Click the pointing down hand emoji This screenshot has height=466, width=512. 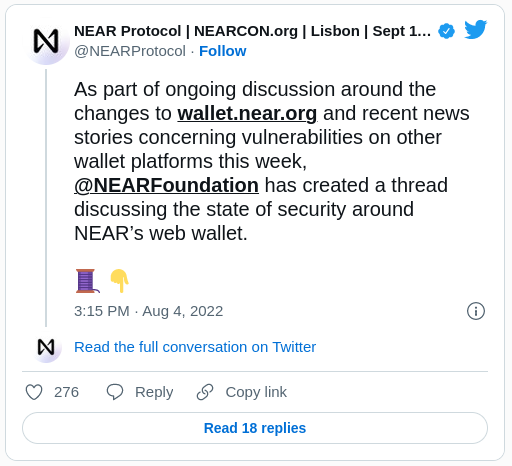[120, 281]
